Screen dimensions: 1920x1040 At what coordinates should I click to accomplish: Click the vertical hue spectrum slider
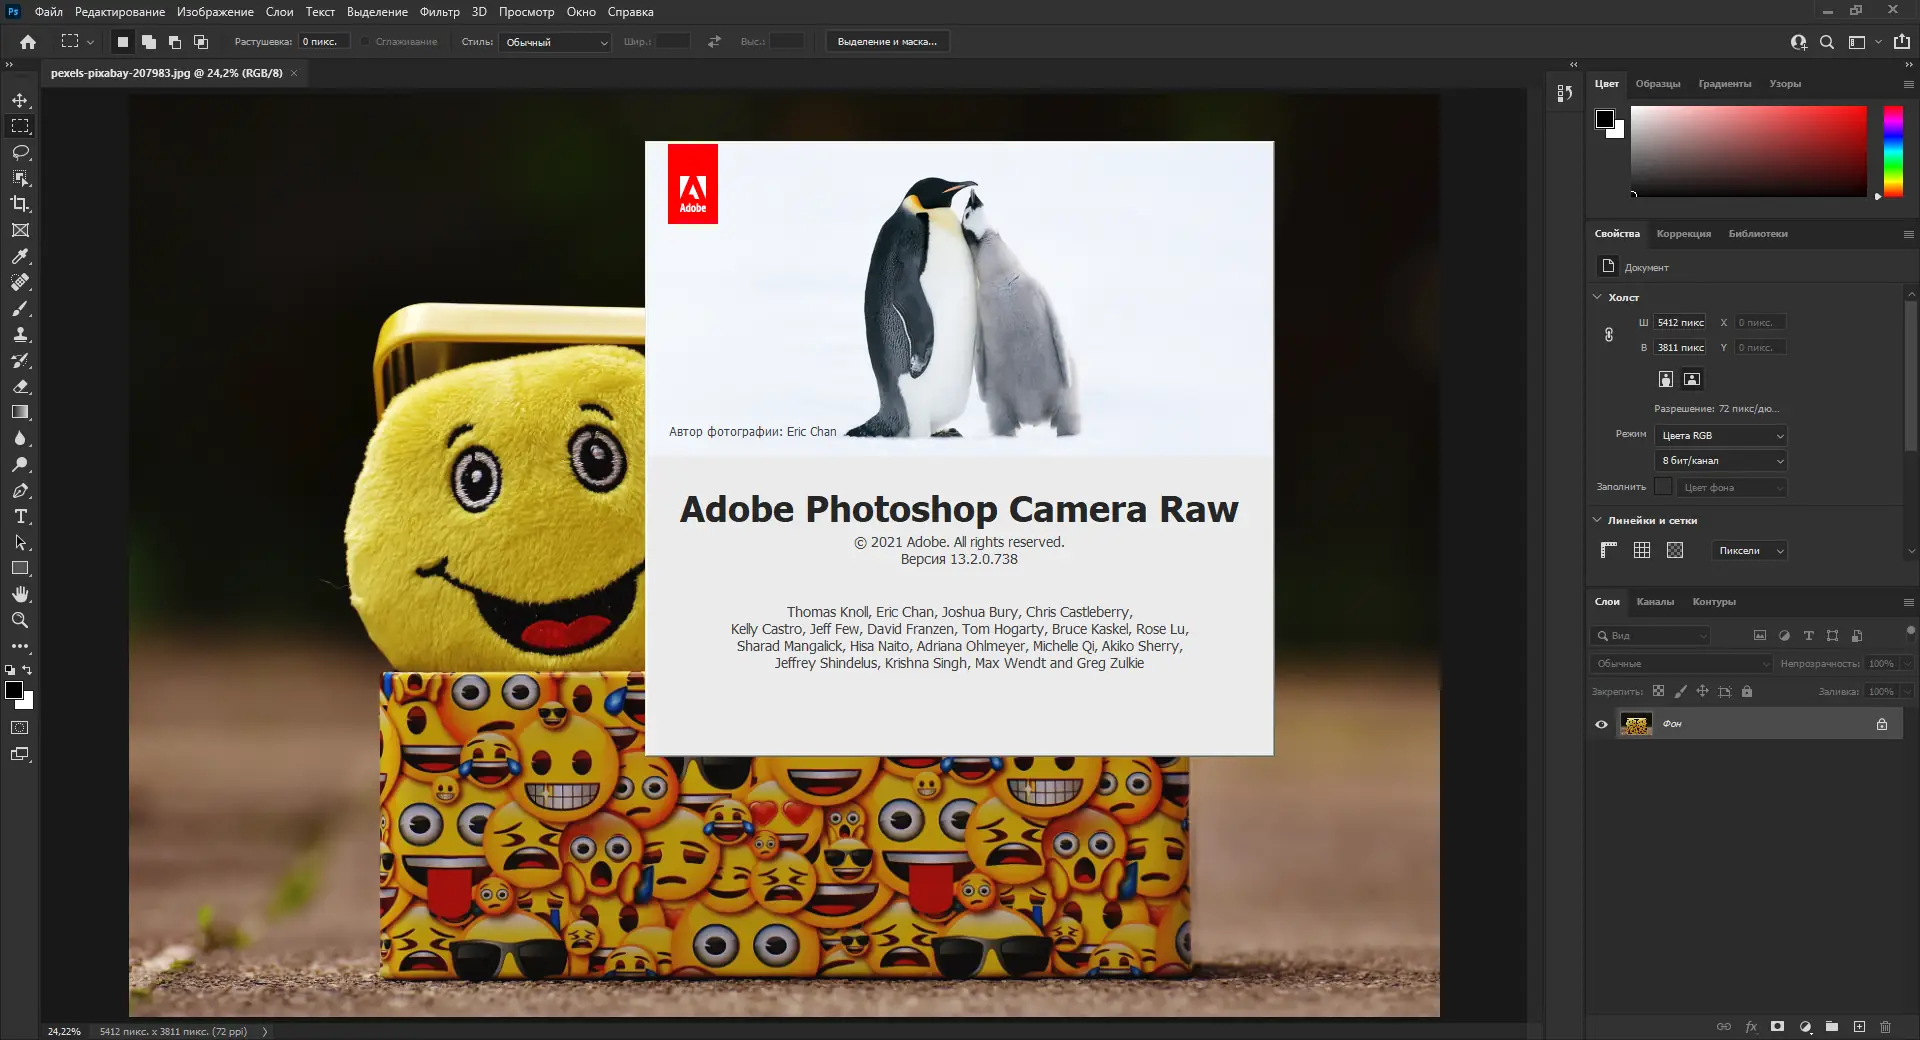tap(1893, 150)
